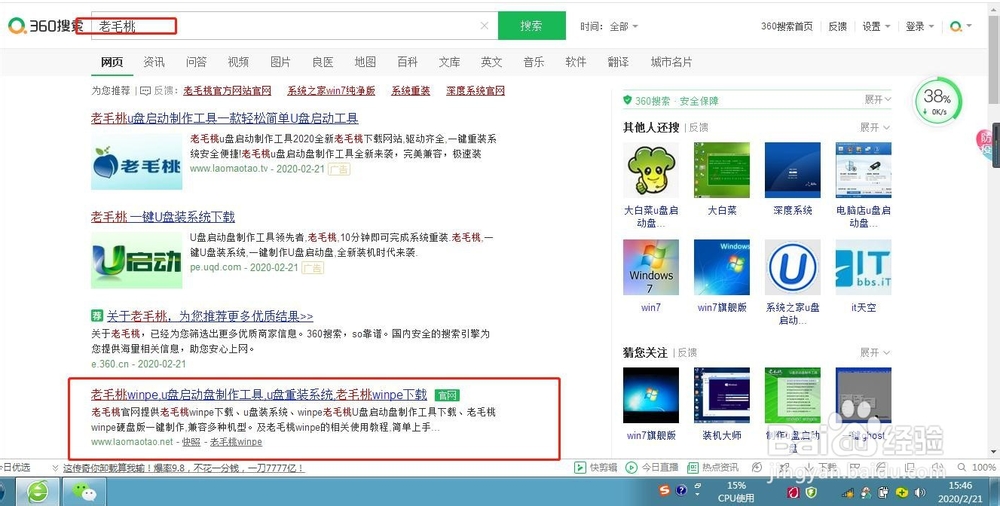1000x506 pixels.
Task: Open the 翻译 tab
Action: (617, 62)
